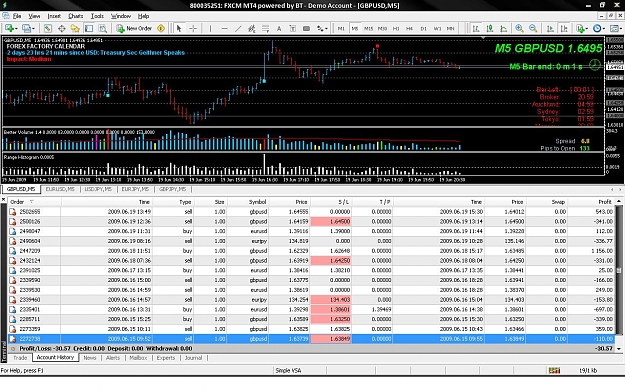
Task: Switch chart to M1 timeframe
Action: (x=341, y=28)
